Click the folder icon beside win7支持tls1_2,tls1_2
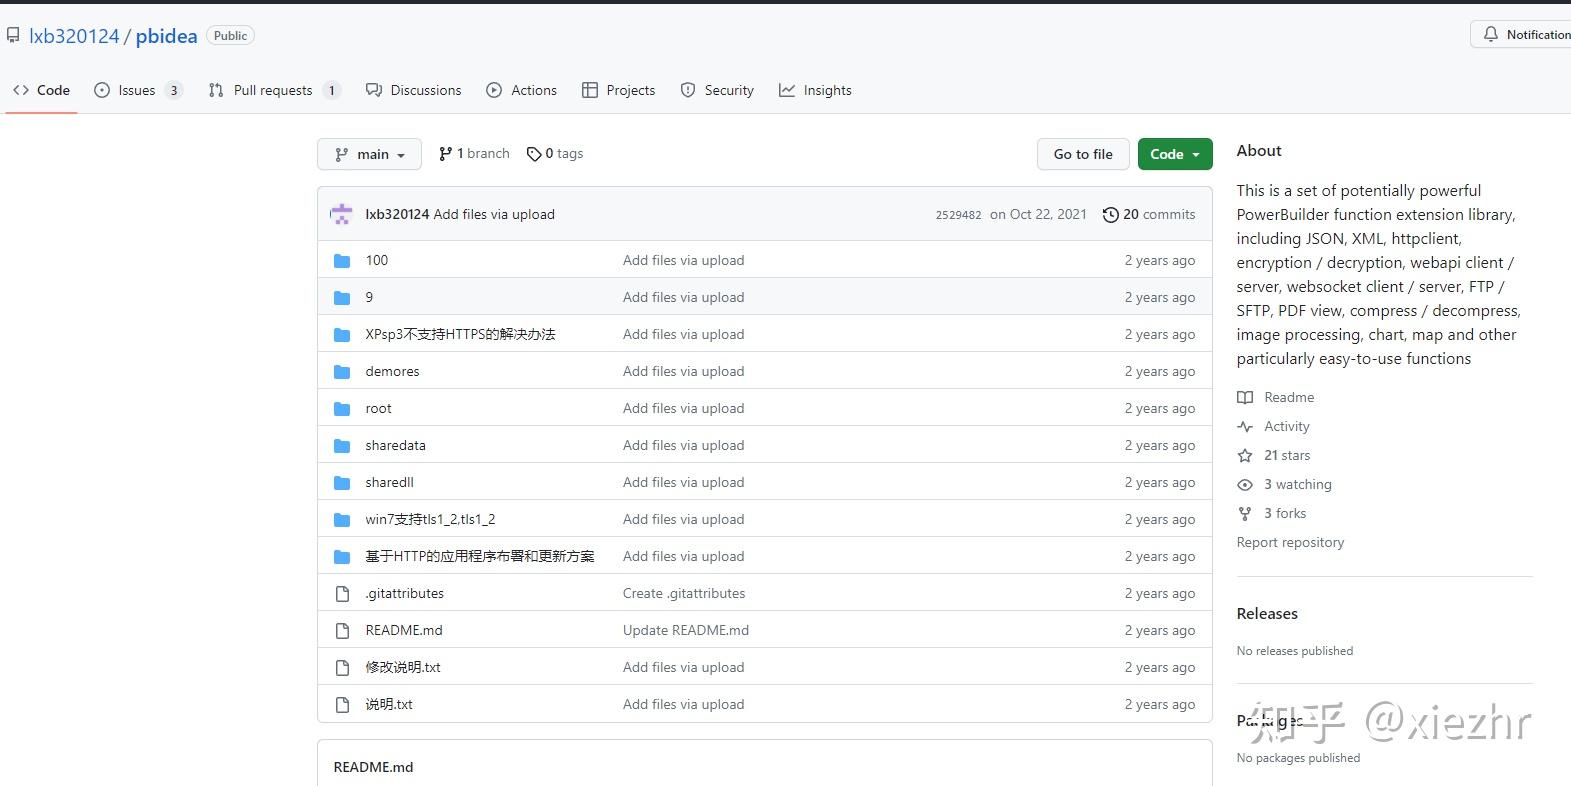Image resolution: width=1571 pixels, height=786 pixels. click(x=342, y=519)
